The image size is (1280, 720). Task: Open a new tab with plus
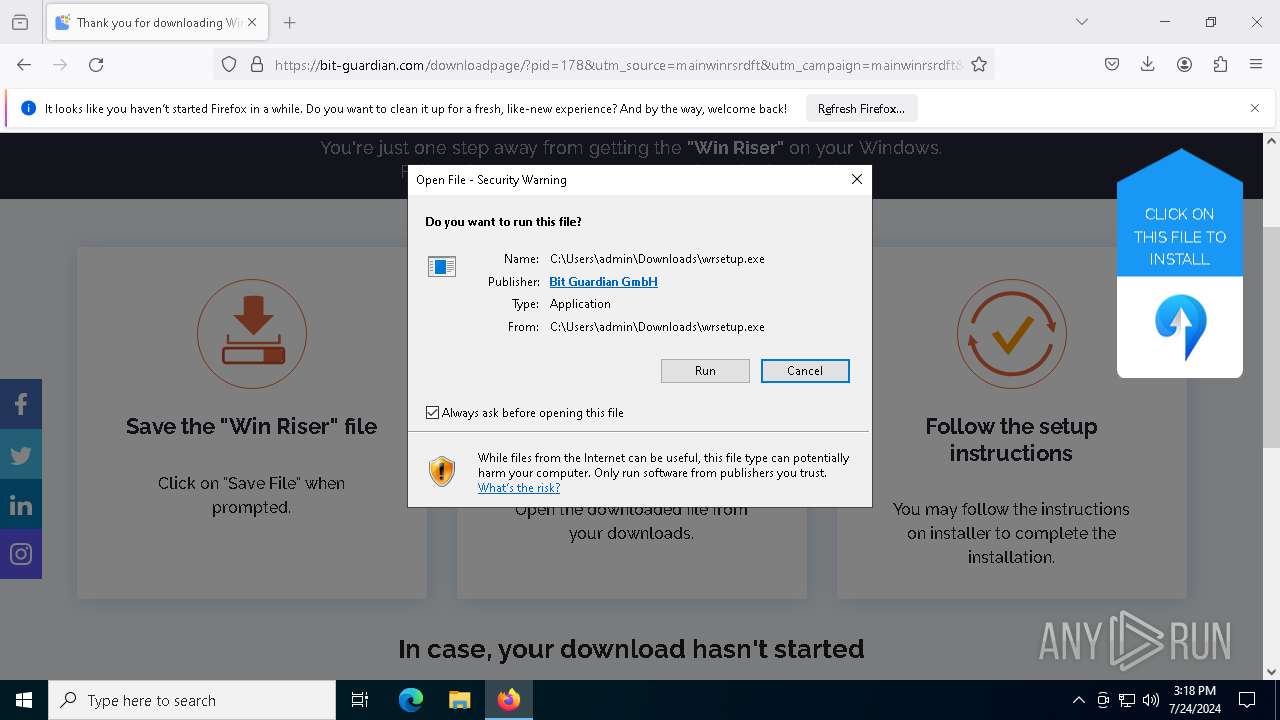(290, 22)
